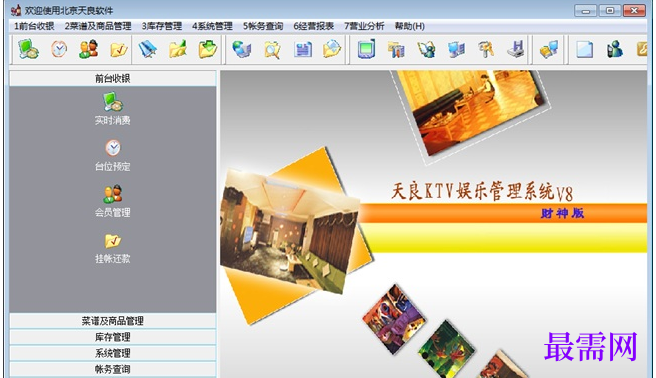This screenshot has height=378, width=656.
Task: Click the folder-with-green-down-arrow toolbar icon
Action: click(208, 49)
